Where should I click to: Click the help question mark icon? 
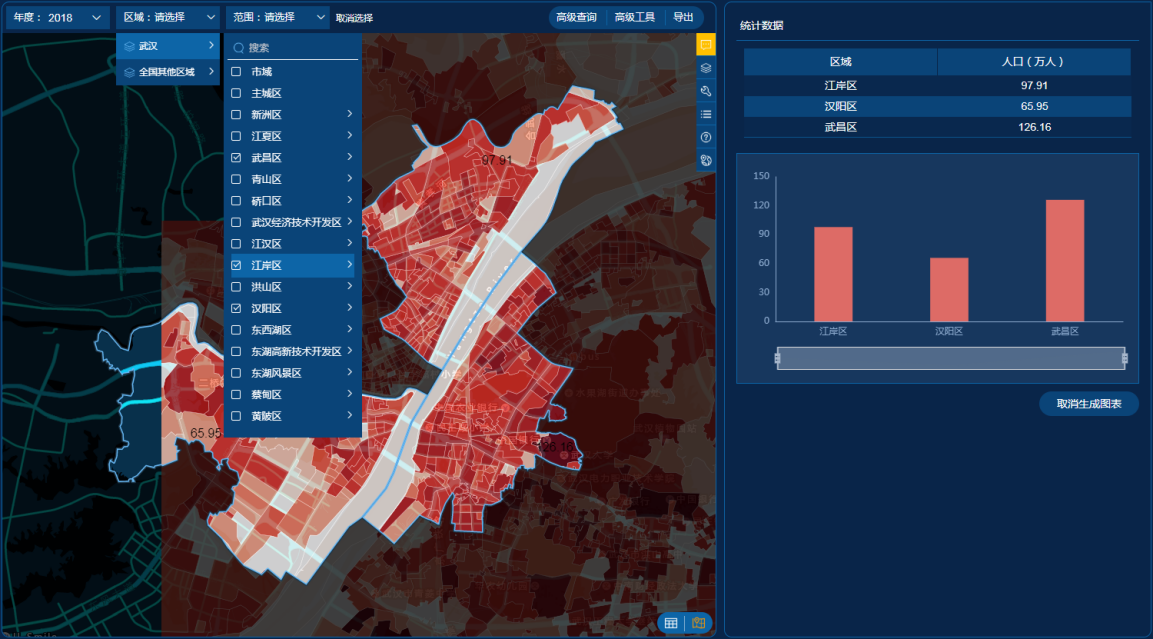[706, 138]
